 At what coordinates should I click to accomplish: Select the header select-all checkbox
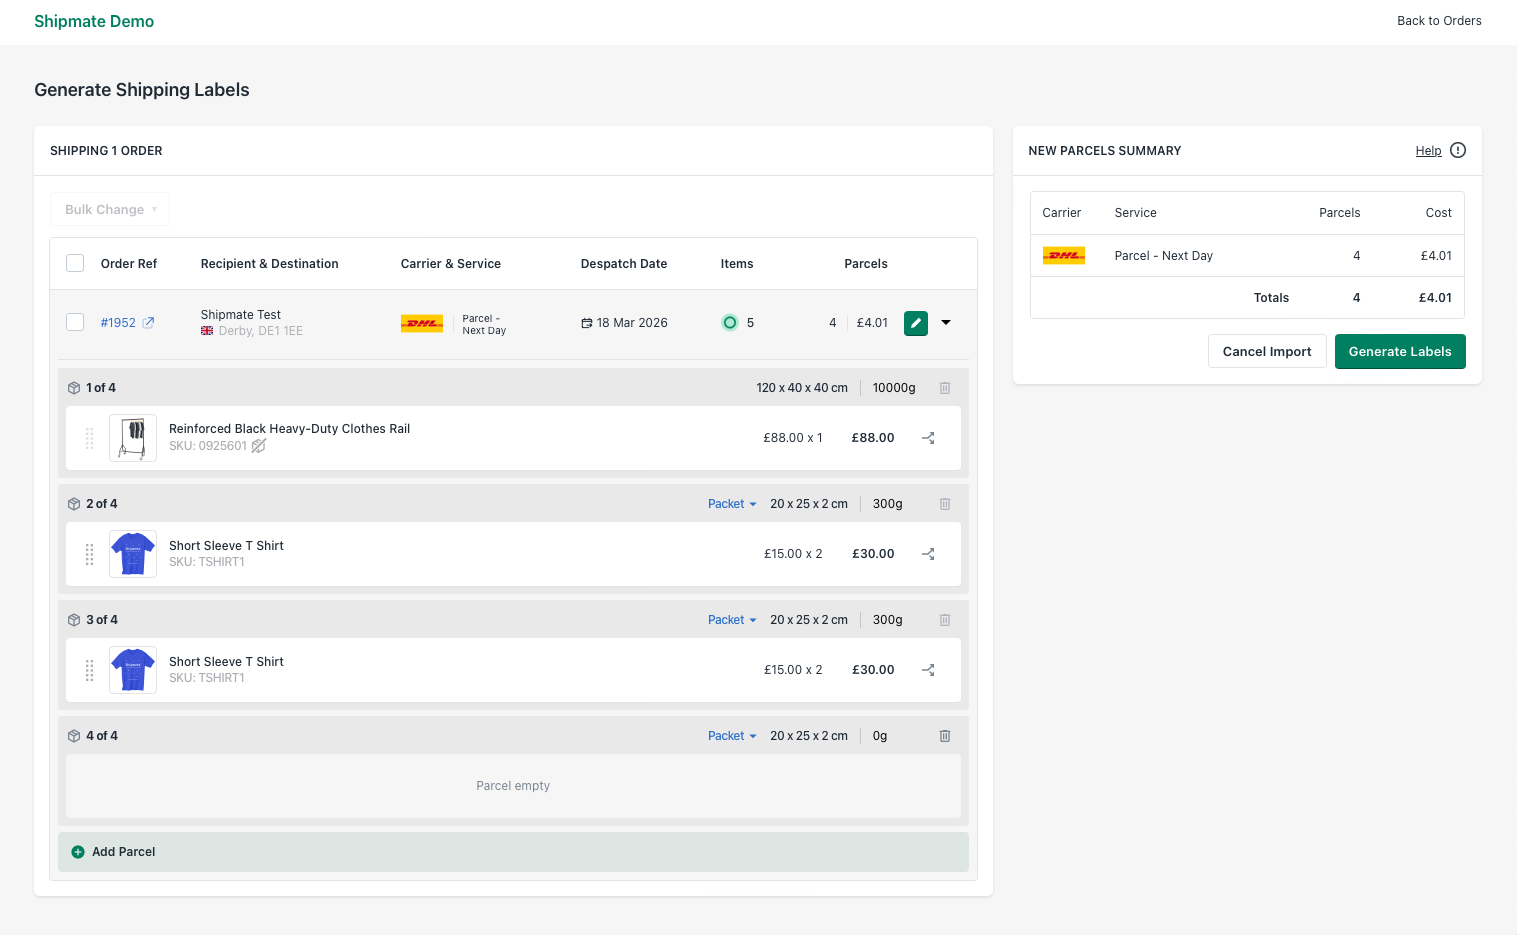(x=75, y=262)
